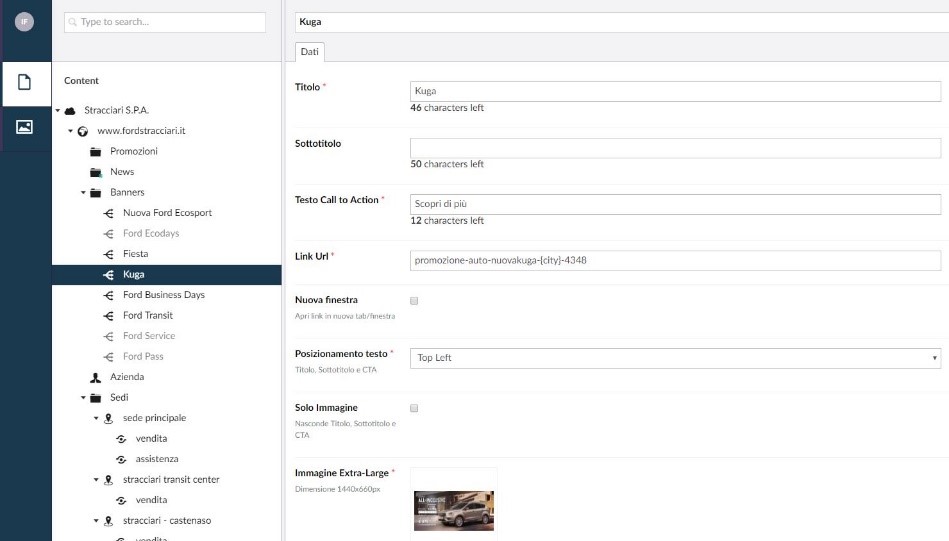Toggle the Solo Immagine checkbox
Viewport: 949px width, 541px height.
tap(414, 408)
